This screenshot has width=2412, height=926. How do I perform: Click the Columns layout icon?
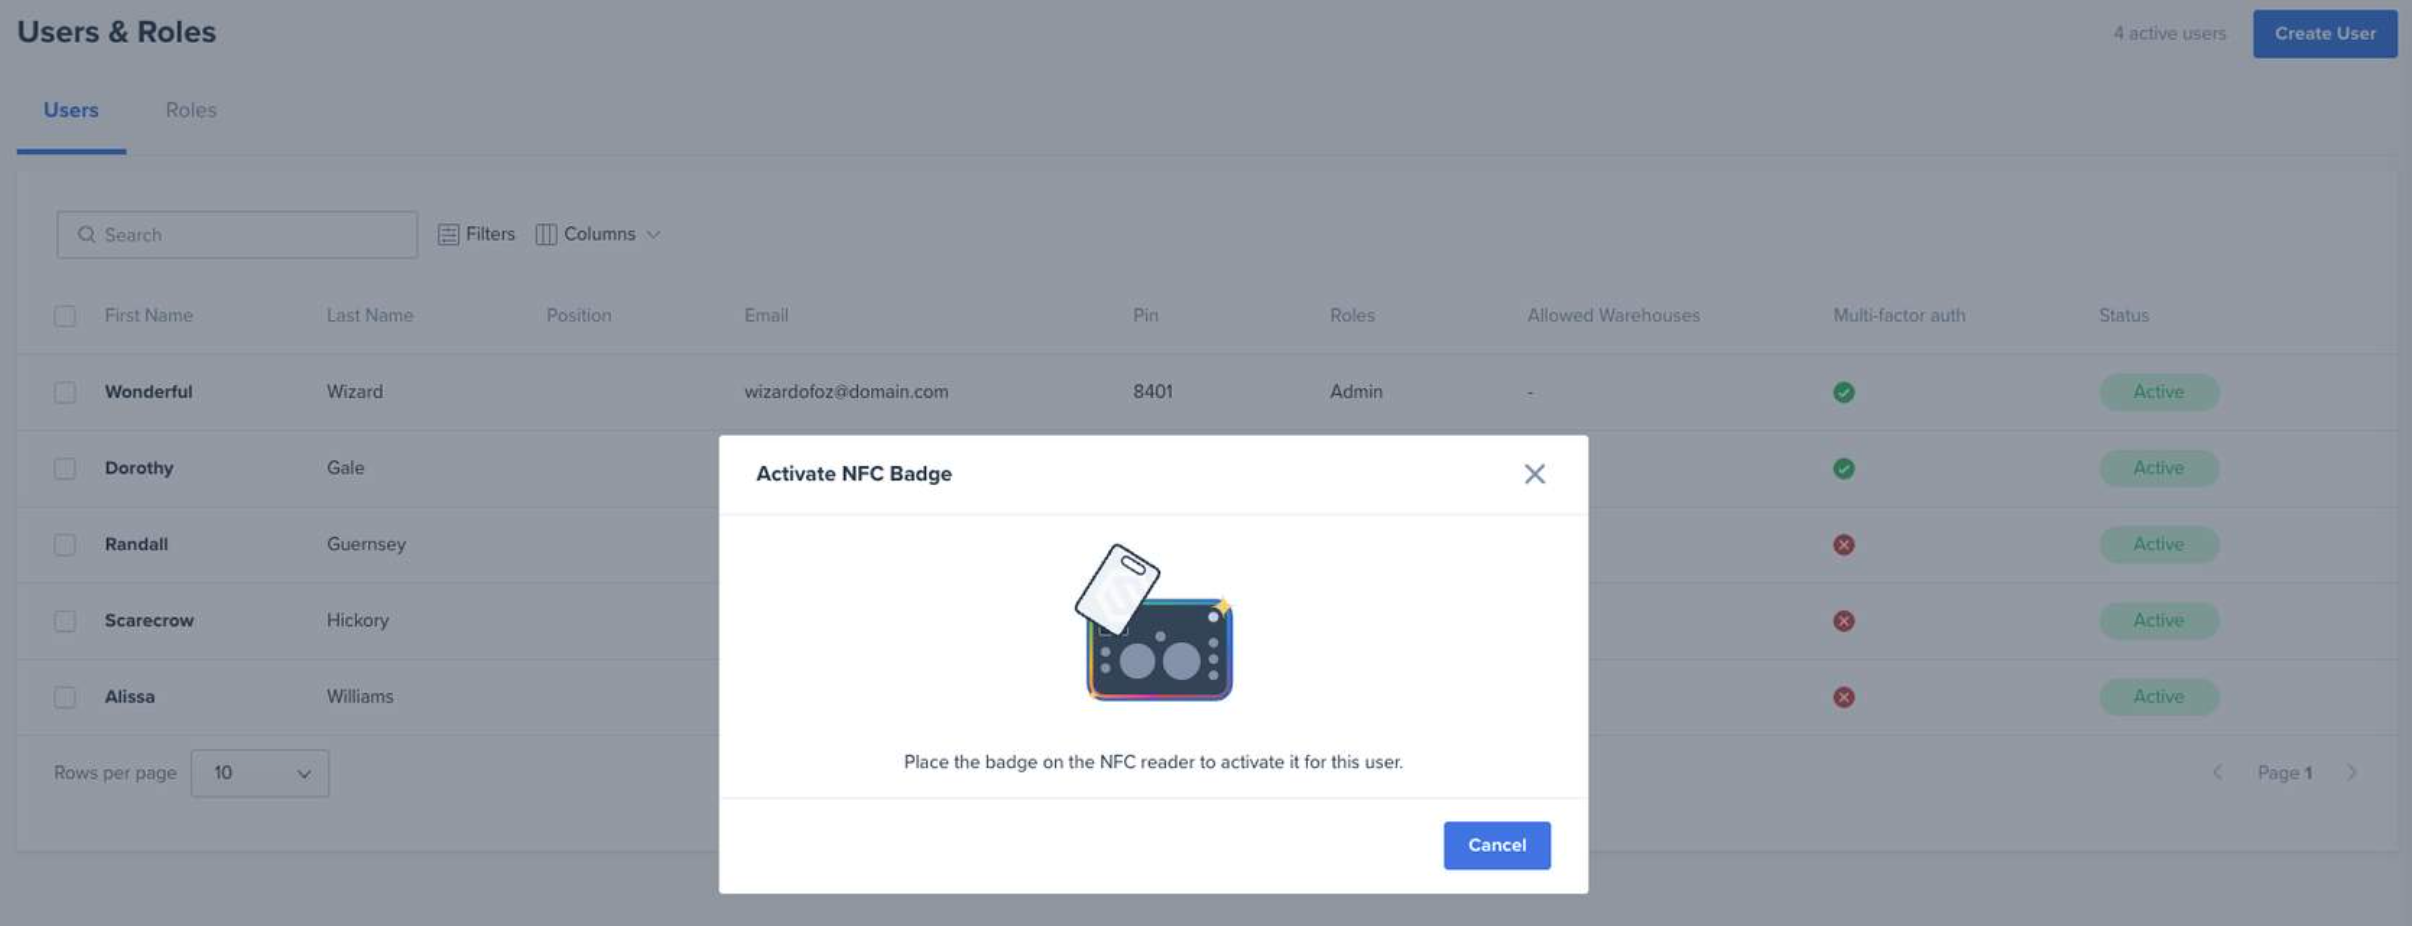coord(546,234)
